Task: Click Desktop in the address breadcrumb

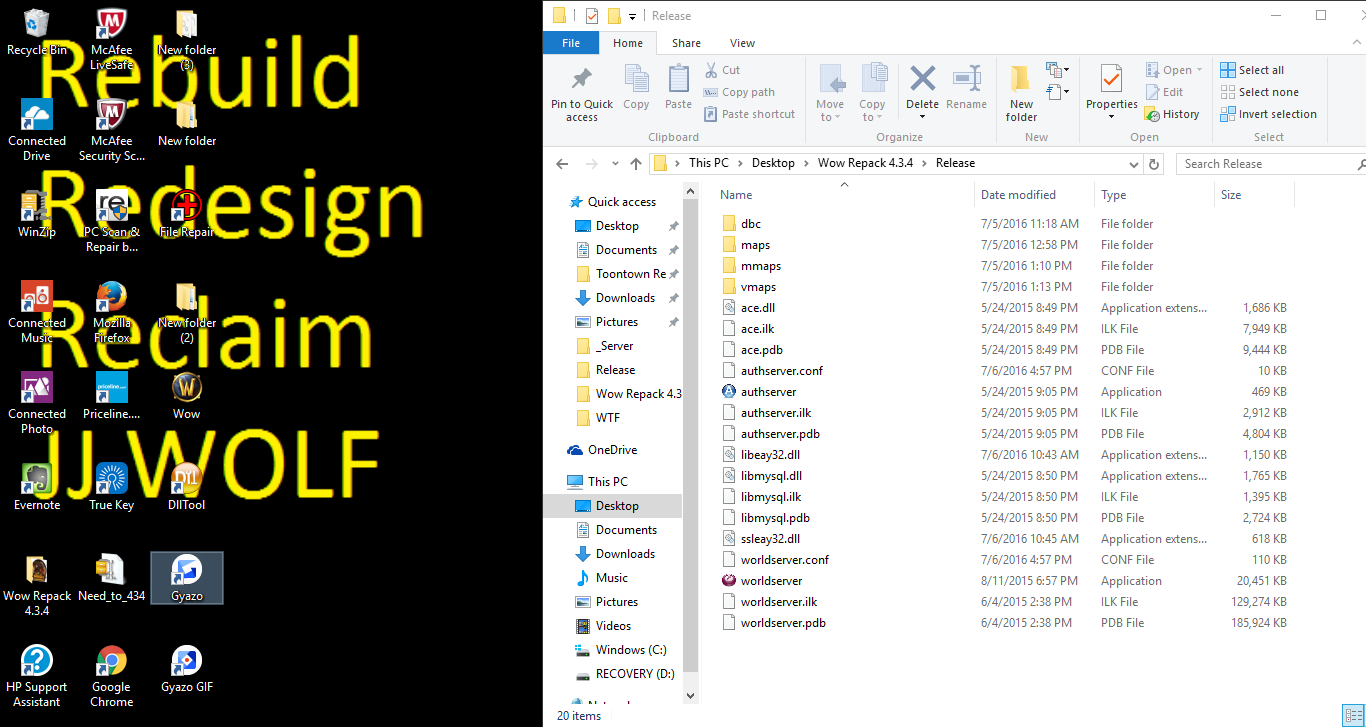Action: click(x=773, y=163)
